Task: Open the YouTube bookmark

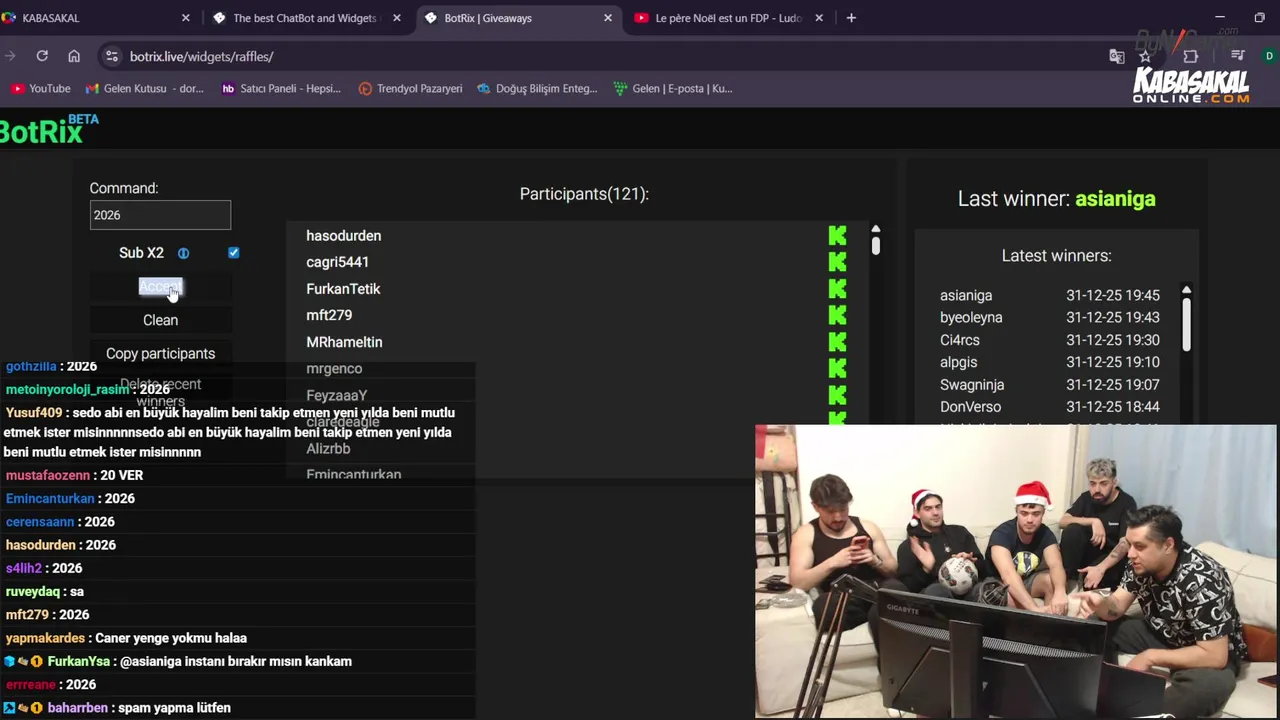Action: click(41, 88)
